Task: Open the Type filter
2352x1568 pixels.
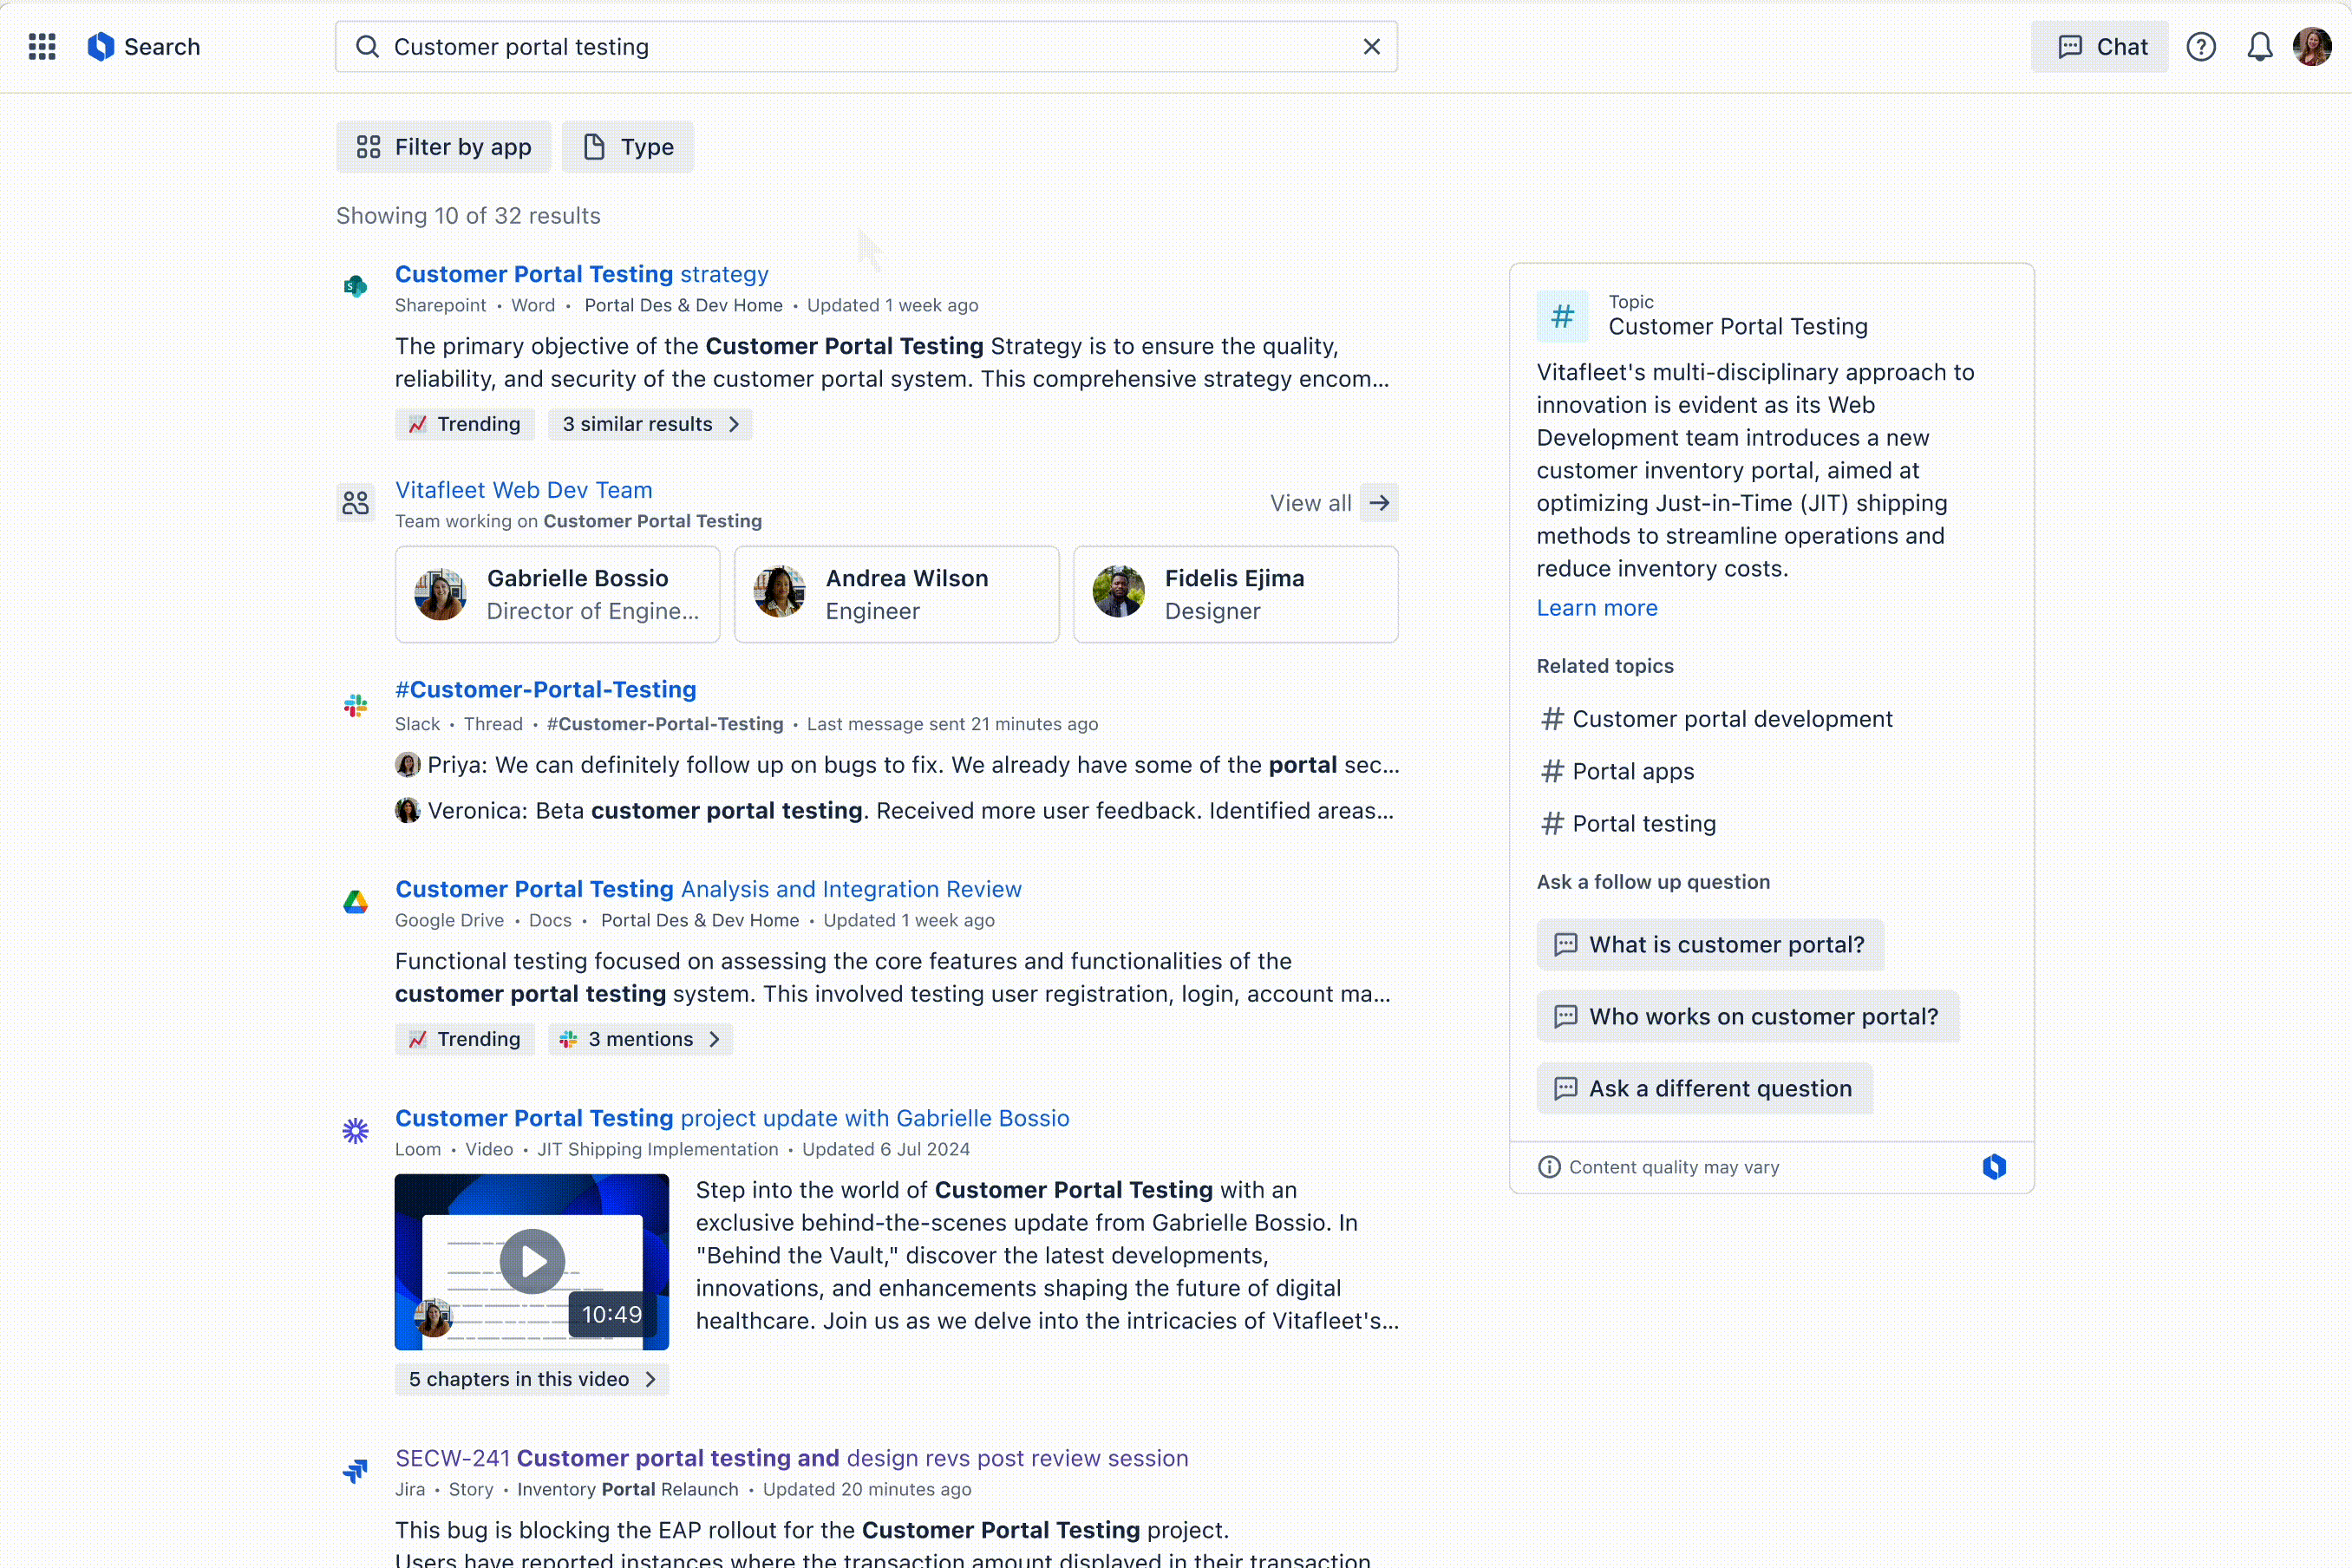Action: point(627,146)
